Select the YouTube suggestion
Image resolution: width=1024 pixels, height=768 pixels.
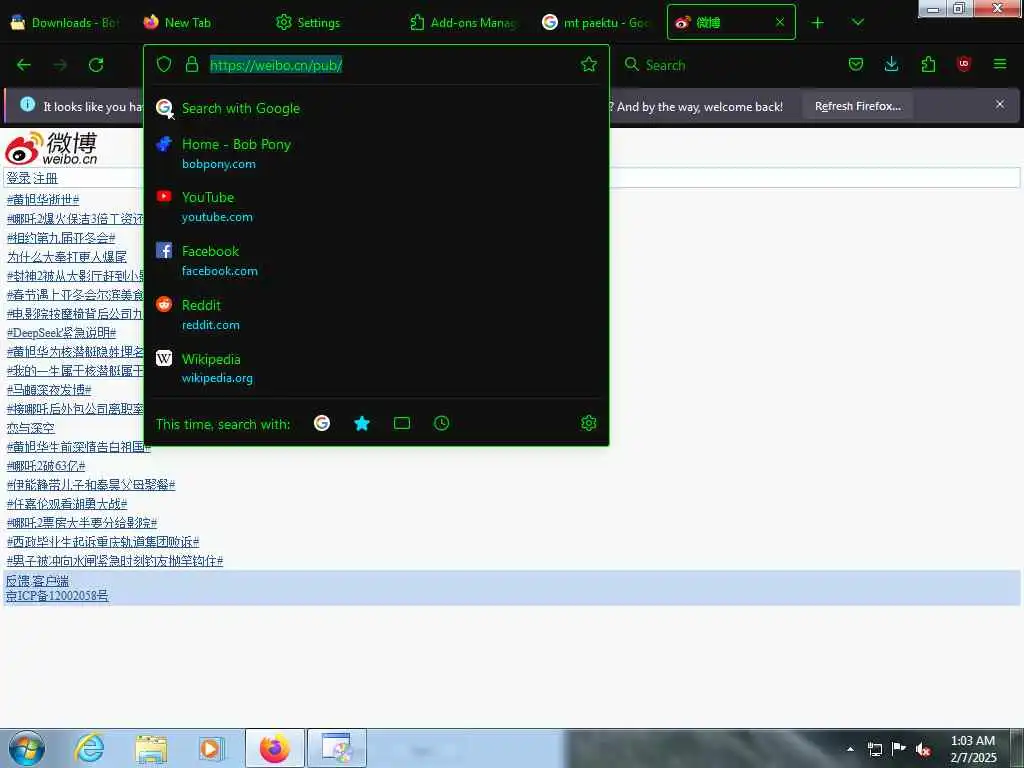(376, 206)
